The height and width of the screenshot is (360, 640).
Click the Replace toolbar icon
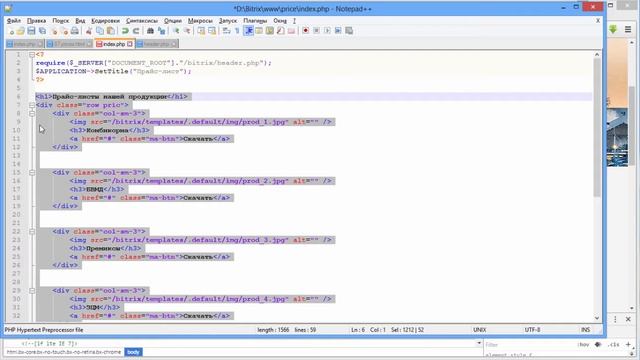coord(162,31)
